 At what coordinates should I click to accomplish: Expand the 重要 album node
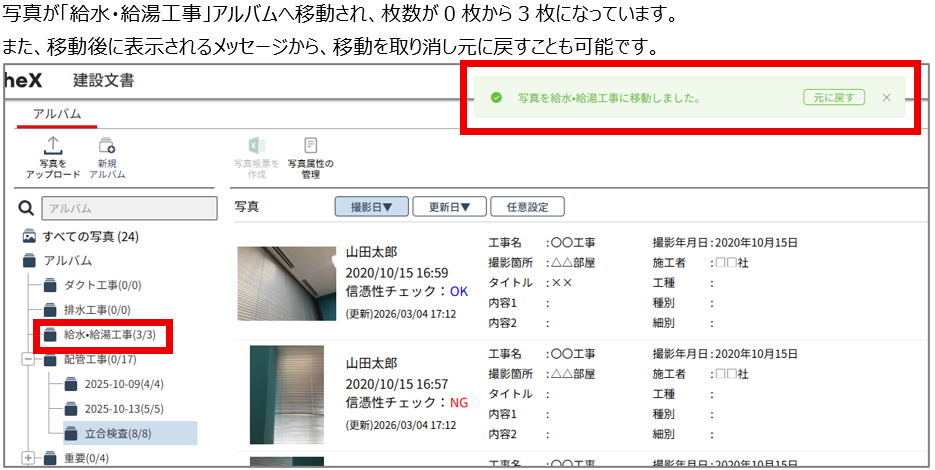pos(28,458)
